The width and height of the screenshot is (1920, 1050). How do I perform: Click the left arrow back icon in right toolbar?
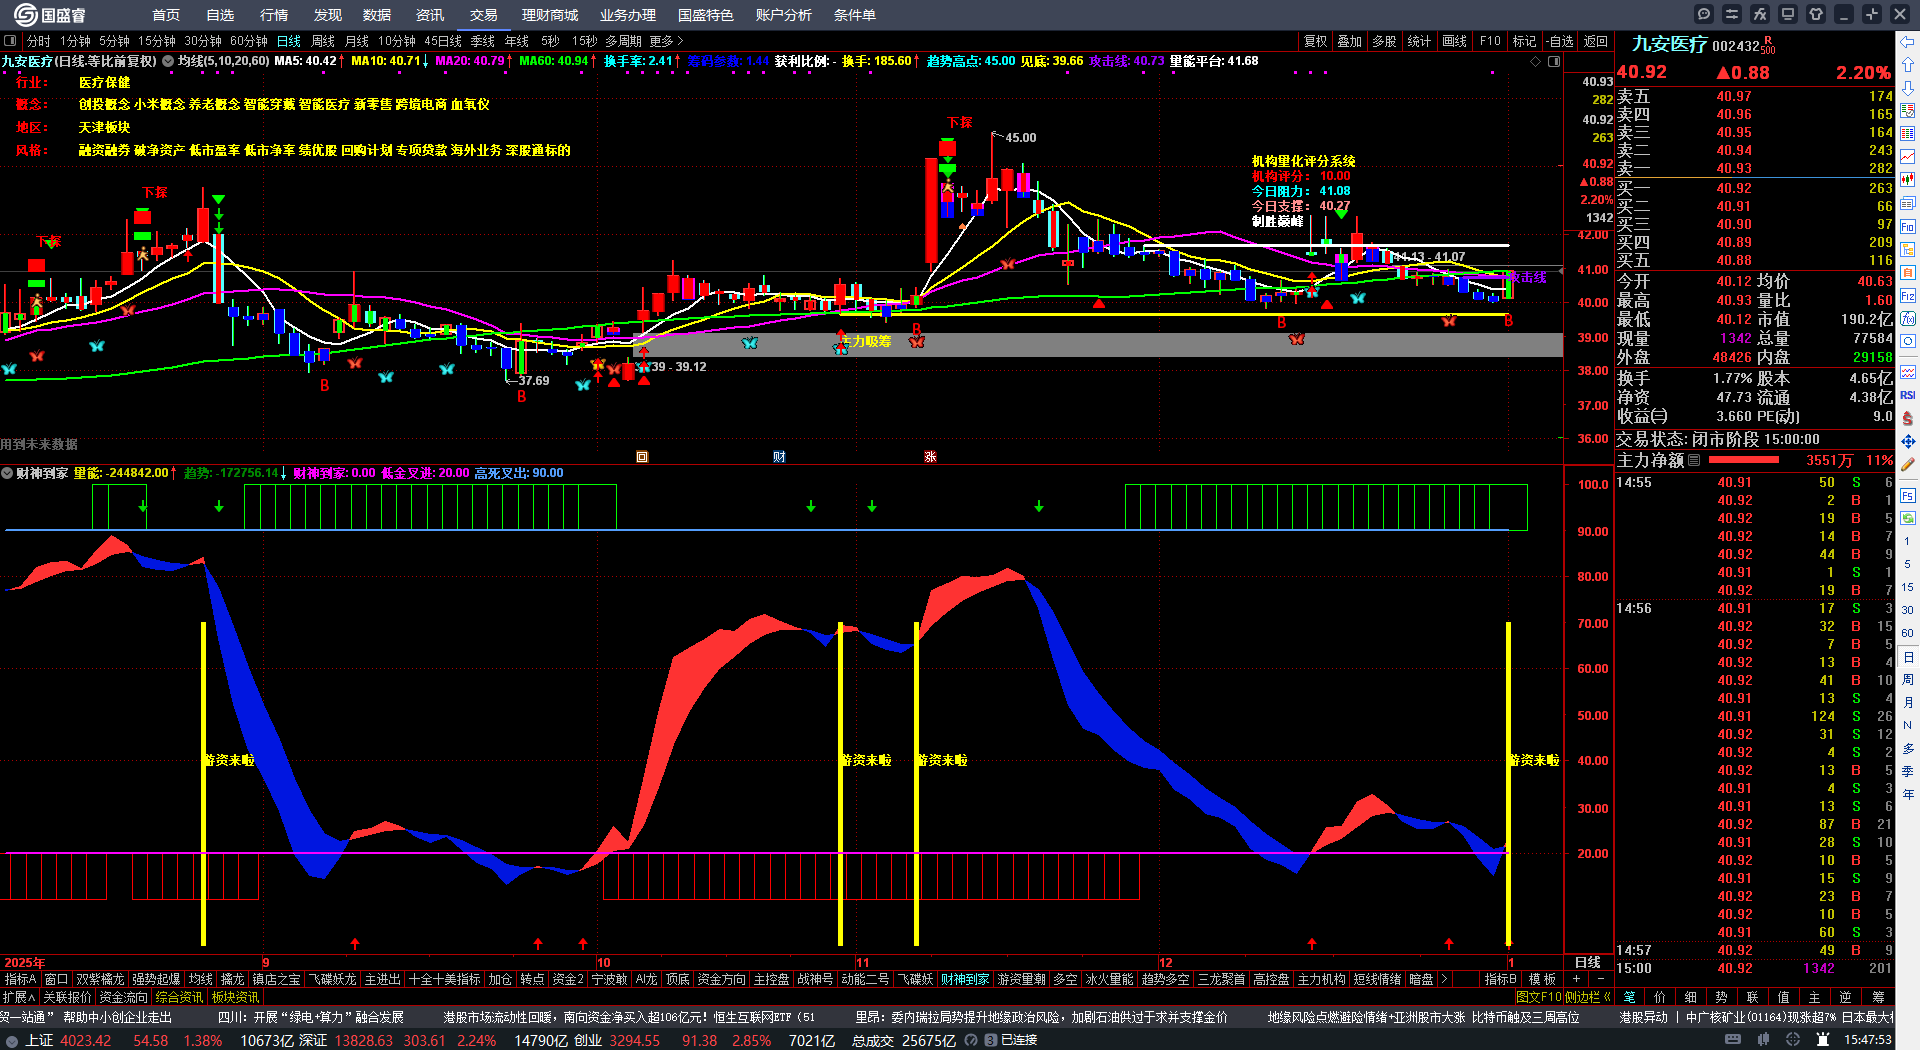click(1908, 41)
